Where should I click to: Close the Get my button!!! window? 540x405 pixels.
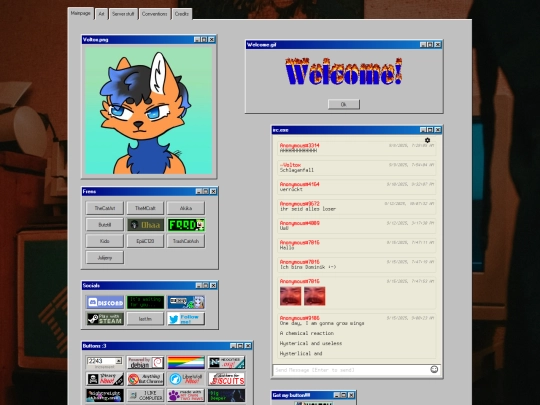coord(351,395)
